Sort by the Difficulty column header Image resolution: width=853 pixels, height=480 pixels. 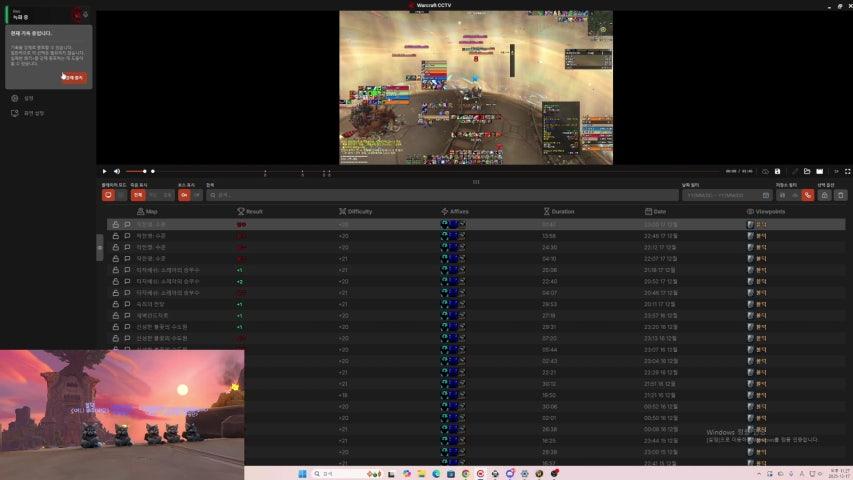tap(359, 212)
